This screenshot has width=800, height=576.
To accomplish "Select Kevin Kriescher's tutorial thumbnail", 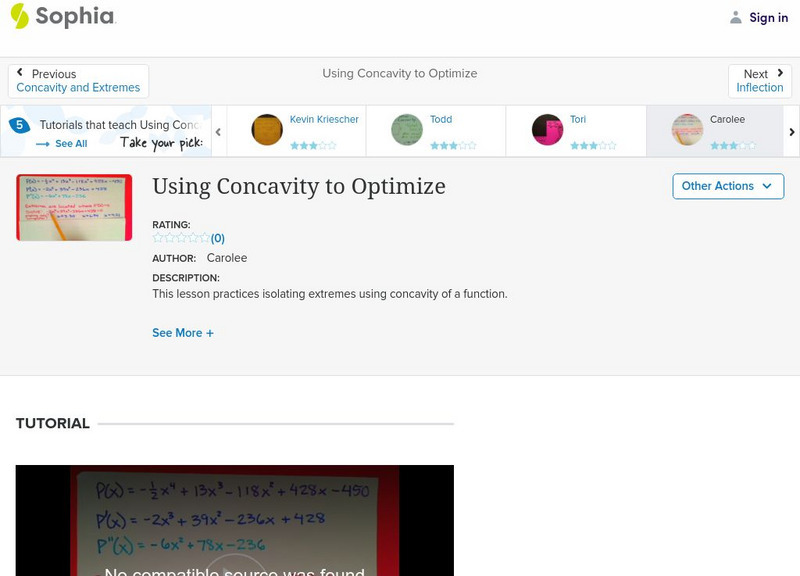I will click(266, 130).
